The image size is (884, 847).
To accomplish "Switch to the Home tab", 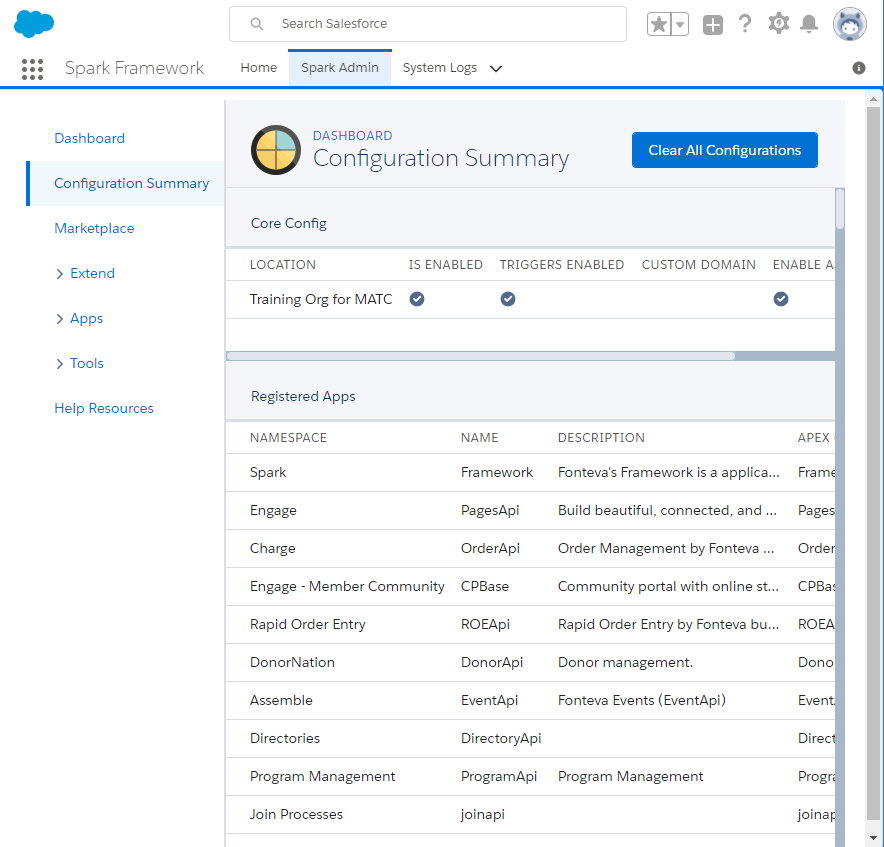I will (x=258, y=68).
